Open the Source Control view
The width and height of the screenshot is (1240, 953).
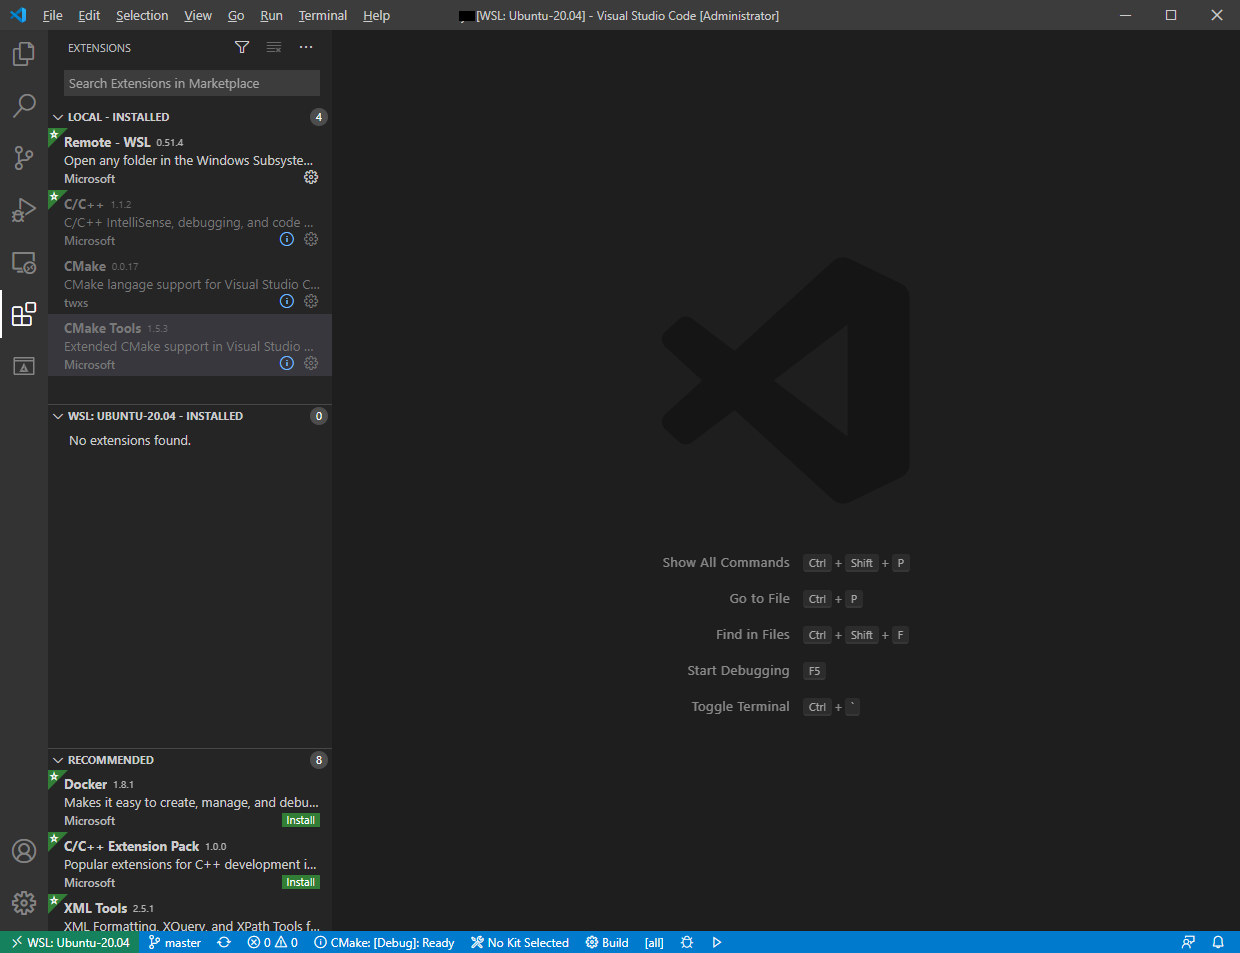coord(24,157)
